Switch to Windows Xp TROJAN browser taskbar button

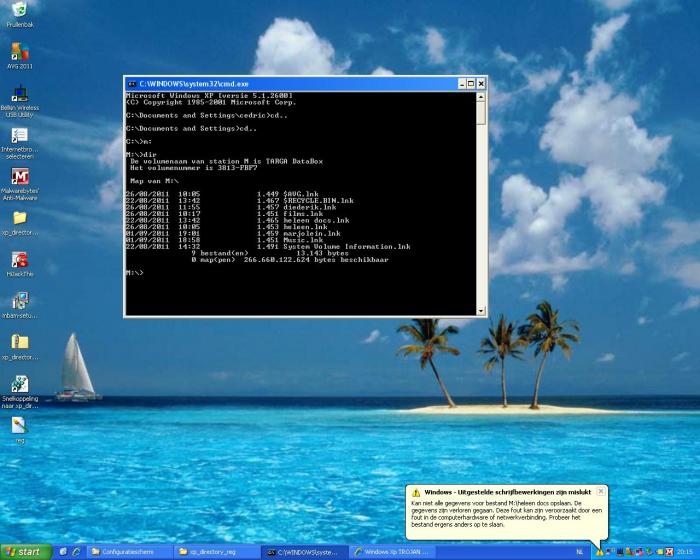tap(392, 552)
